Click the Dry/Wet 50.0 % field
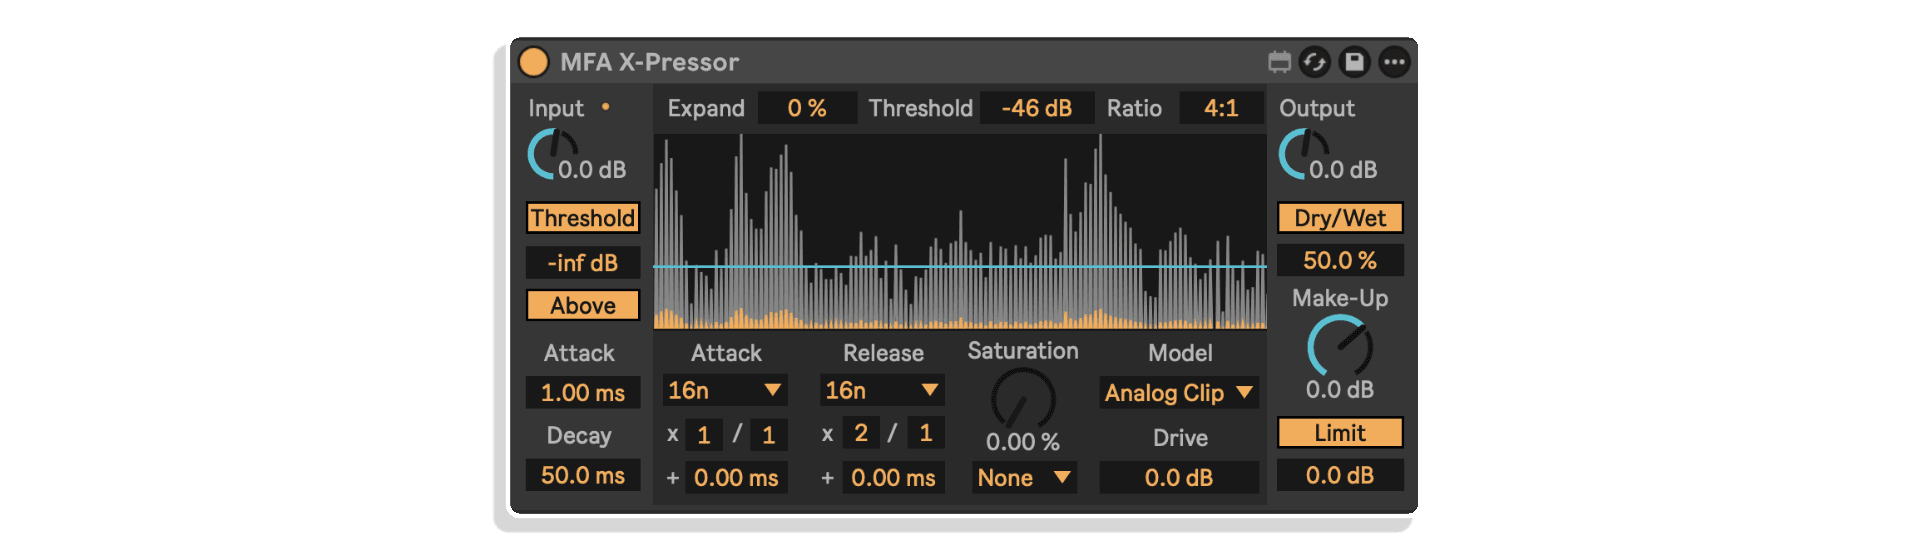 1340,261
